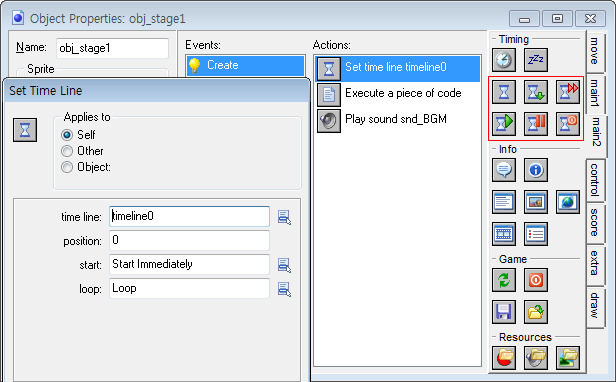616x382 pixels.
Task: Select the Splash Video film action icon
Action: 504,234
